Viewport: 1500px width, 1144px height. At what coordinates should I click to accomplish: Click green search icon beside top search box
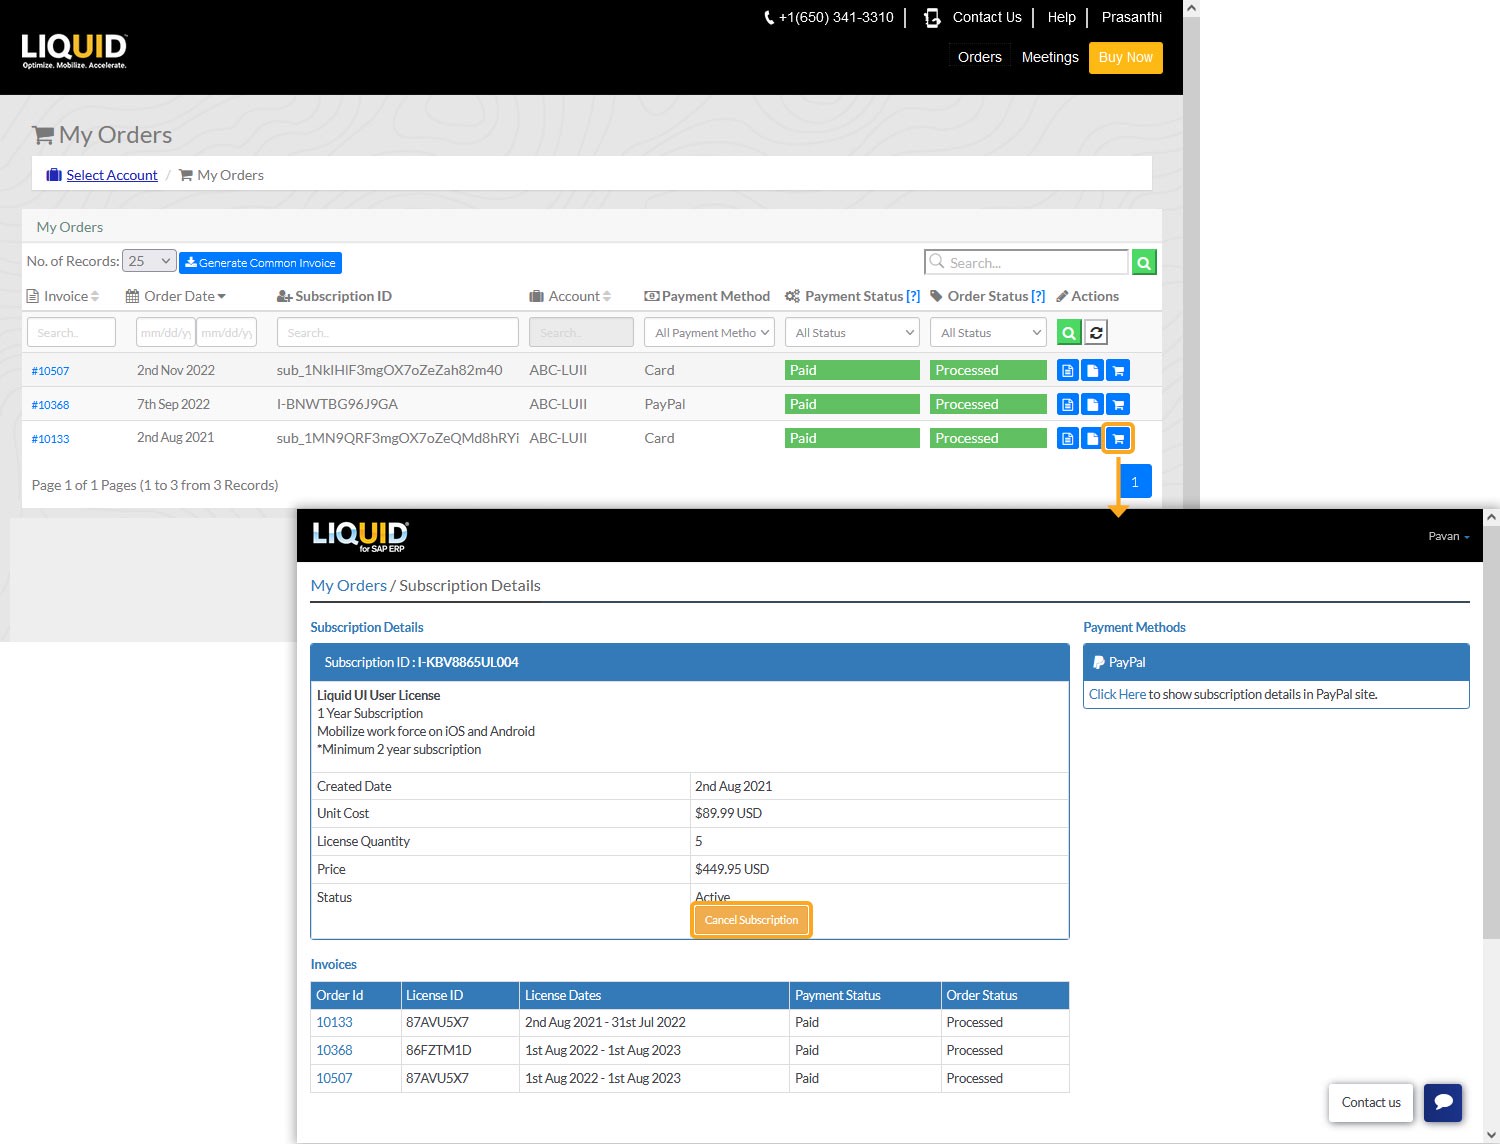point(1144,262)
